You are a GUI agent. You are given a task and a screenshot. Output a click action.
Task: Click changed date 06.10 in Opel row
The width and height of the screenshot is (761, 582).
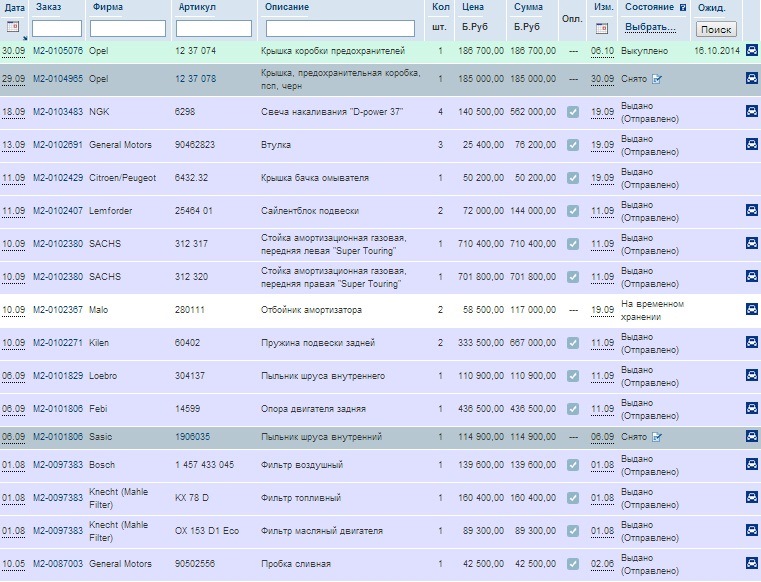[602, 51]
